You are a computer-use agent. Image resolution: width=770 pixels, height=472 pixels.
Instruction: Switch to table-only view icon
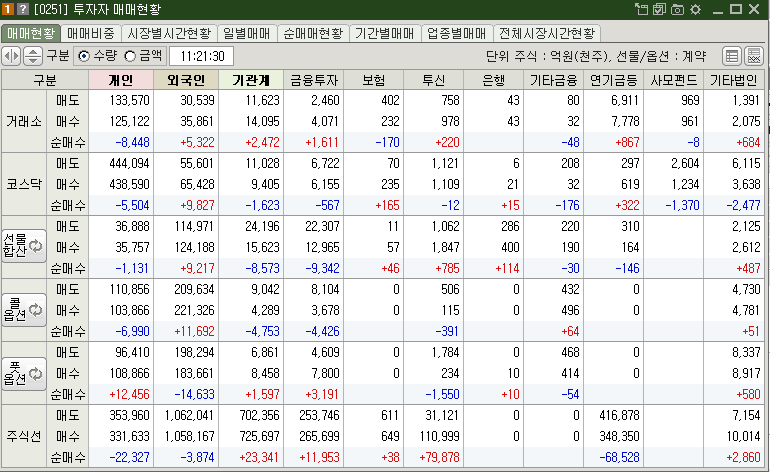[x=732, y=56]
